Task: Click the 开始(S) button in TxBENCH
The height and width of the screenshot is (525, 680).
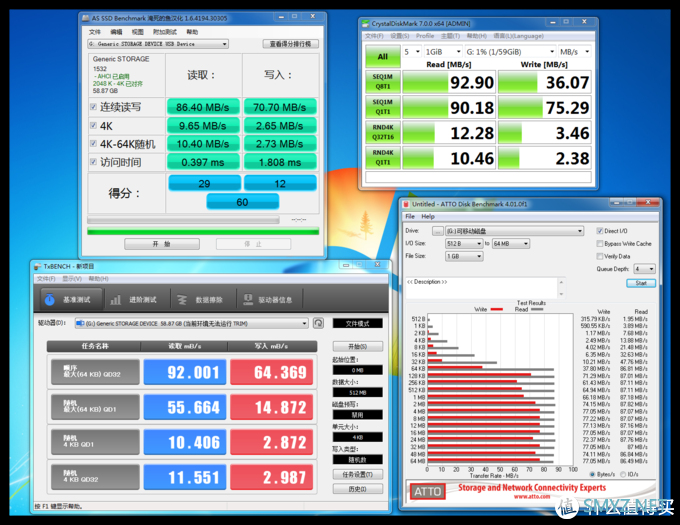Action: [358, 346]
